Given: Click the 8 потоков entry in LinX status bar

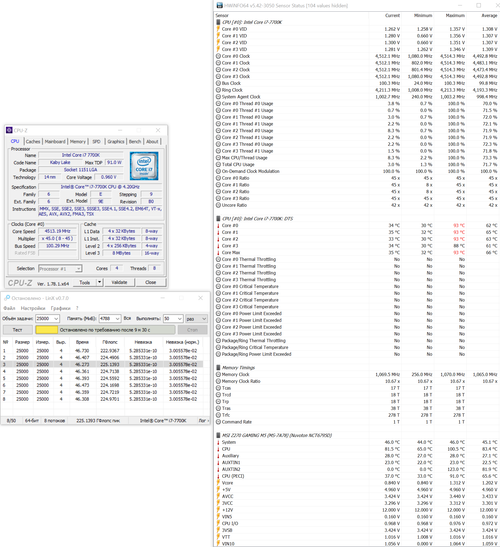Looking at the screenshot, I should pyautogui.click(x=54, y=421).
